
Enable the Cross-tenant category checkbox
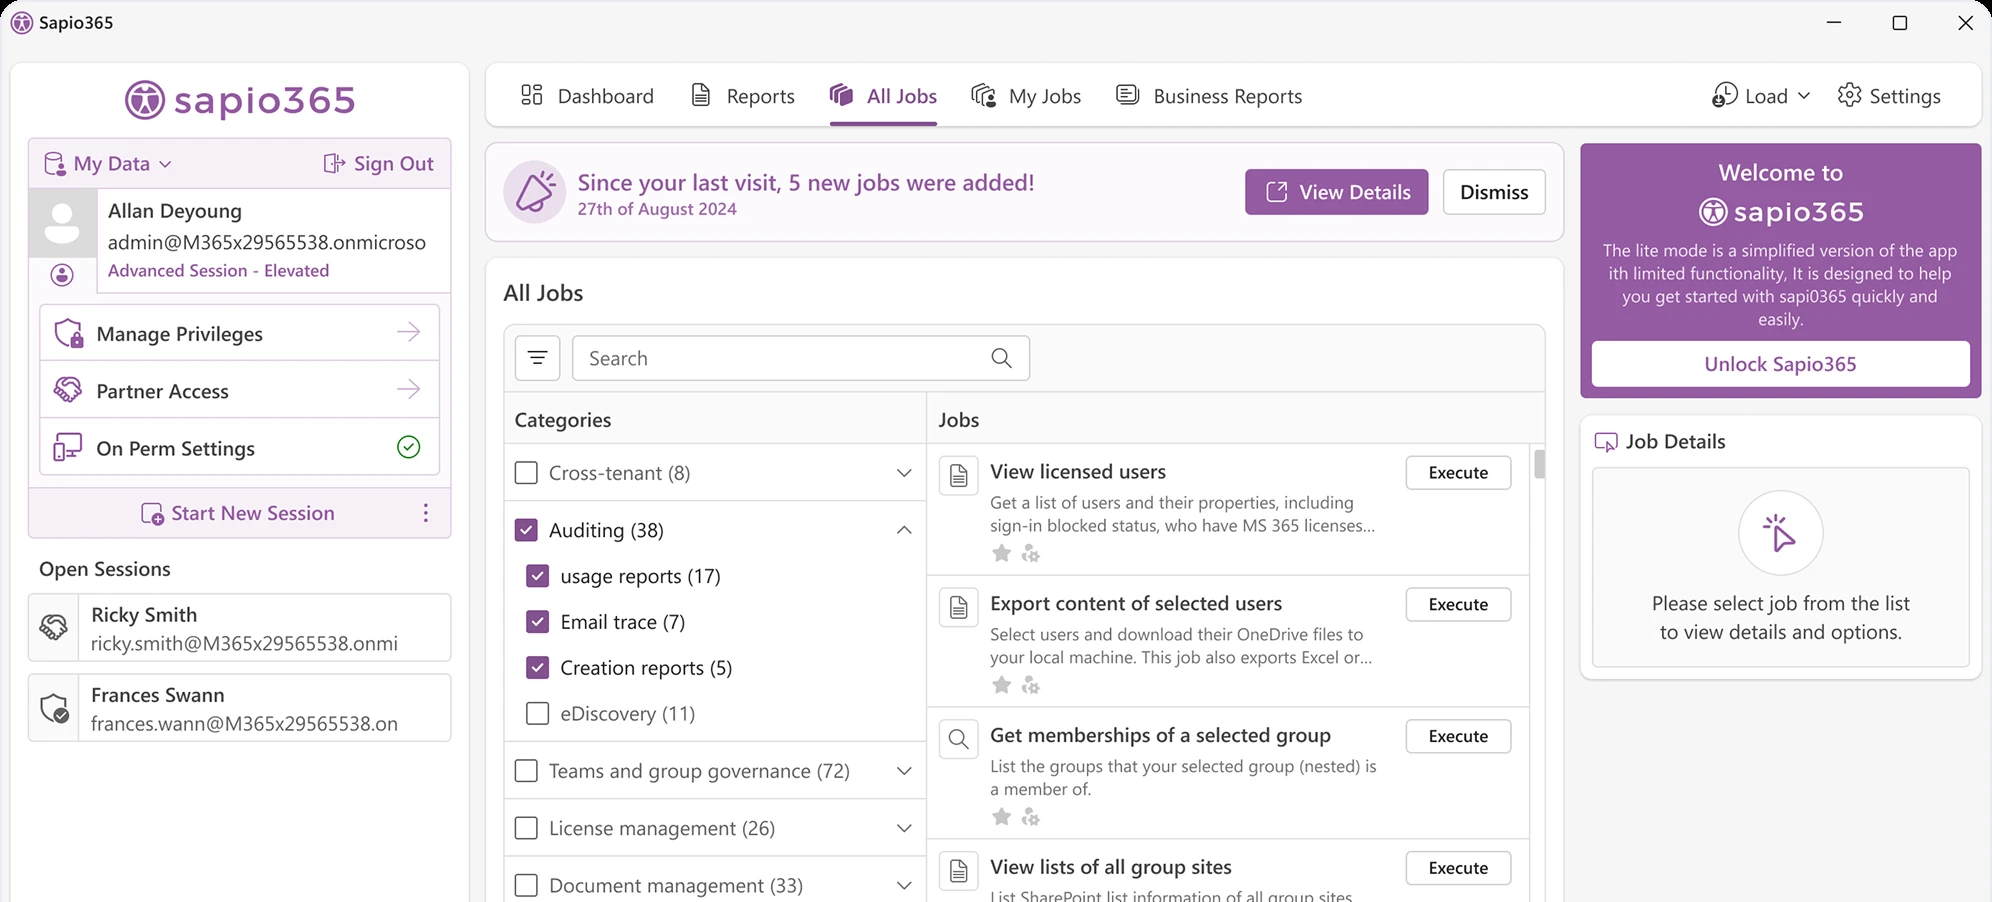click(x=526, y=472)
